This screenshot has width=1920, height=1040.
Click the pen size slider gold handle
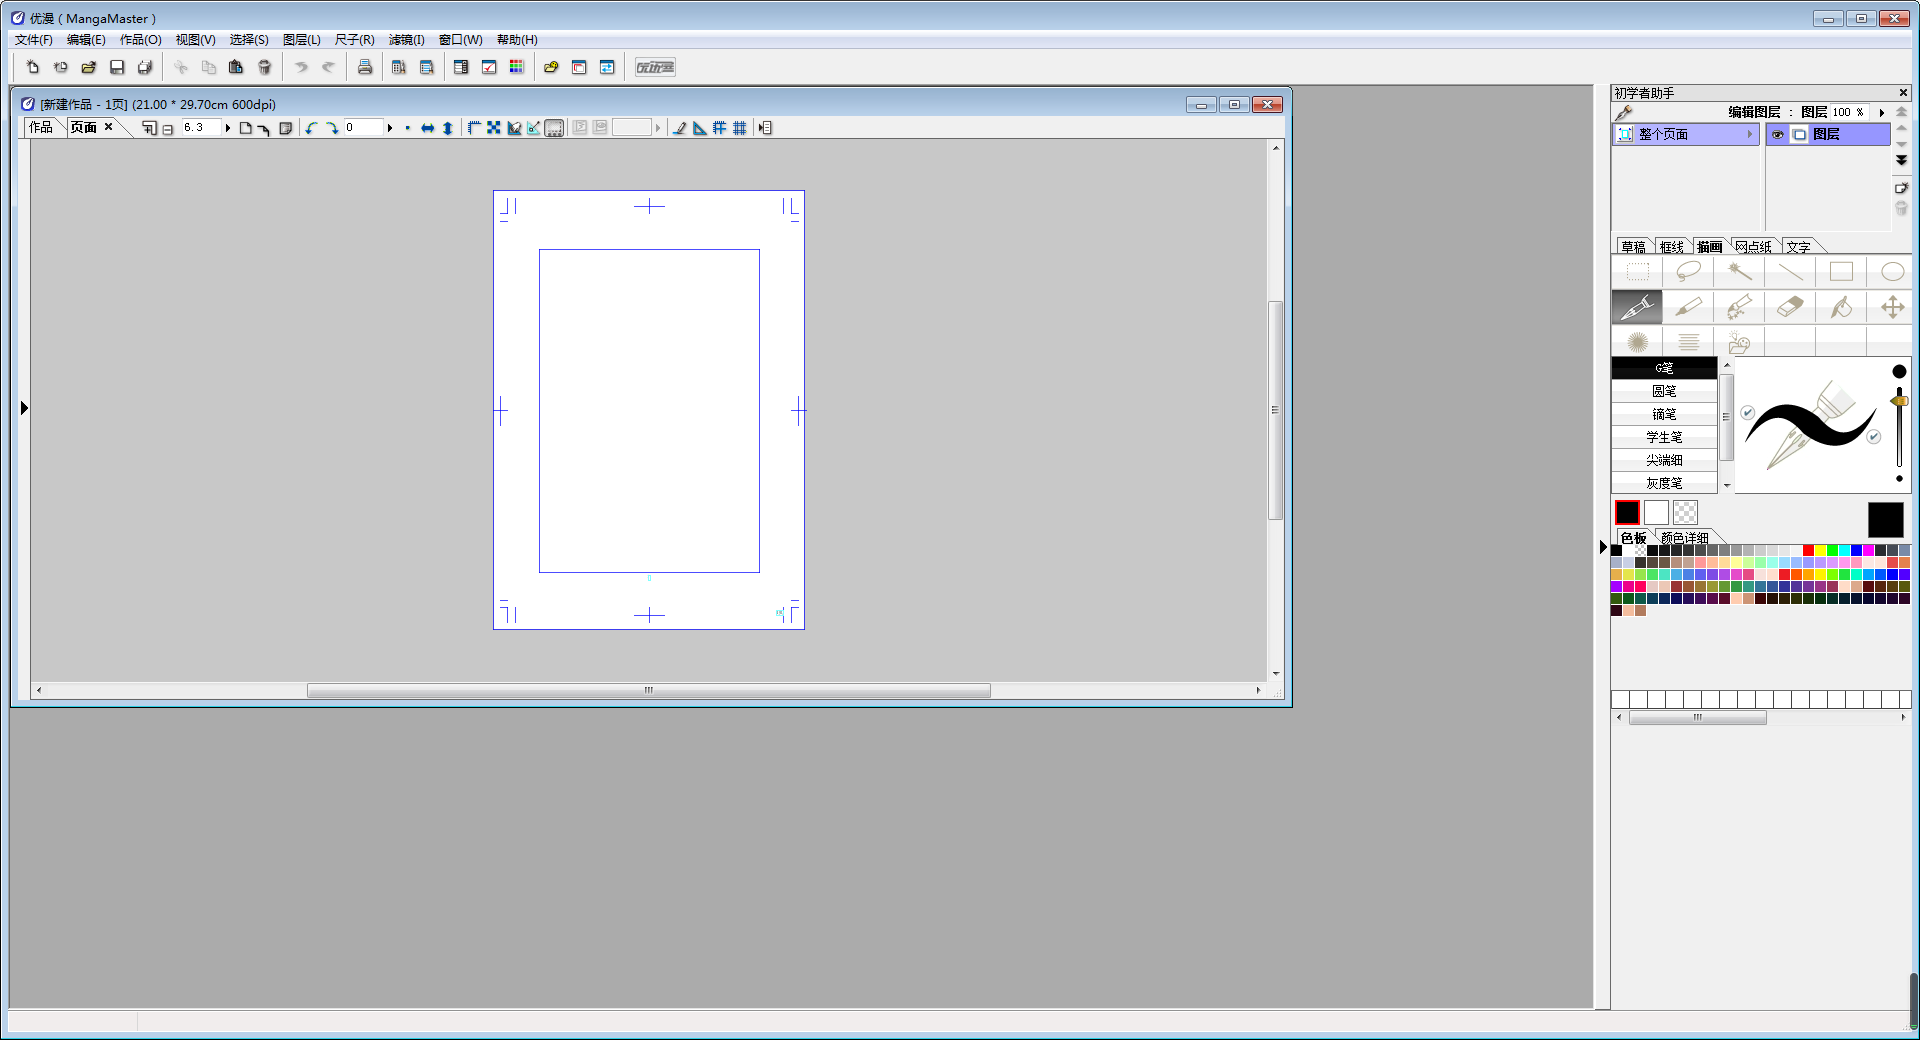[x=1899, y=401]
